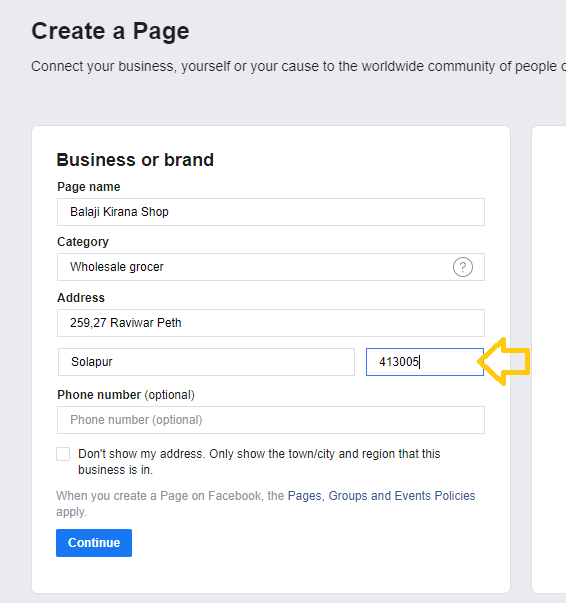
Task: Focus the empty Phone number (optional) field
Action: 271,420
